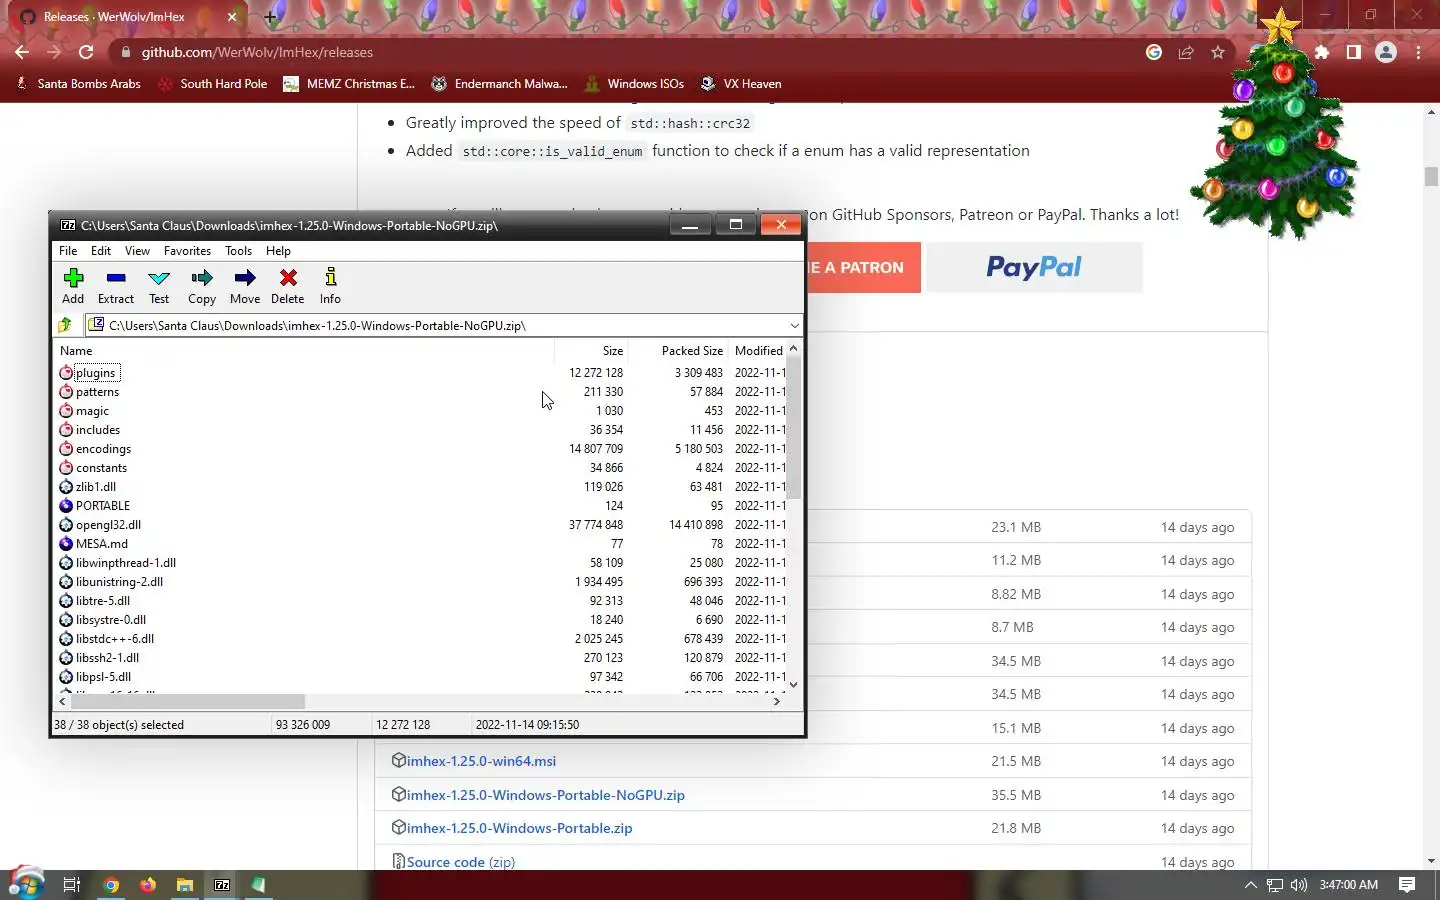
Task: Show hidden system tray icons
Action: click(x=1250, y=885)
